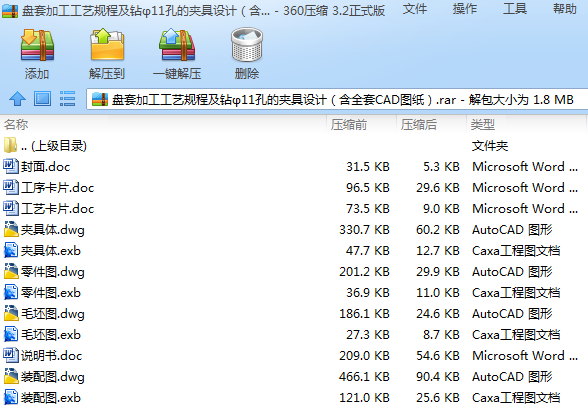
Task: Click the Caxa icon of 毛坯图.exb
Action: (x=10, y=334)
